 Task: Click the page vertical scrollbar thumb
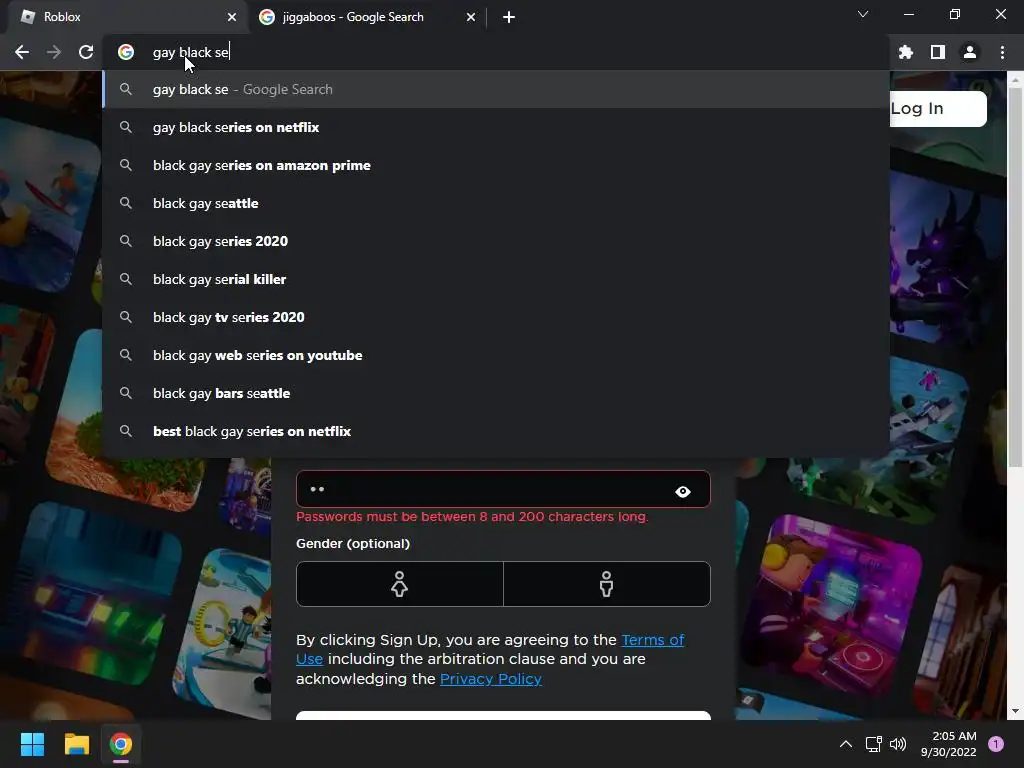1015,278
